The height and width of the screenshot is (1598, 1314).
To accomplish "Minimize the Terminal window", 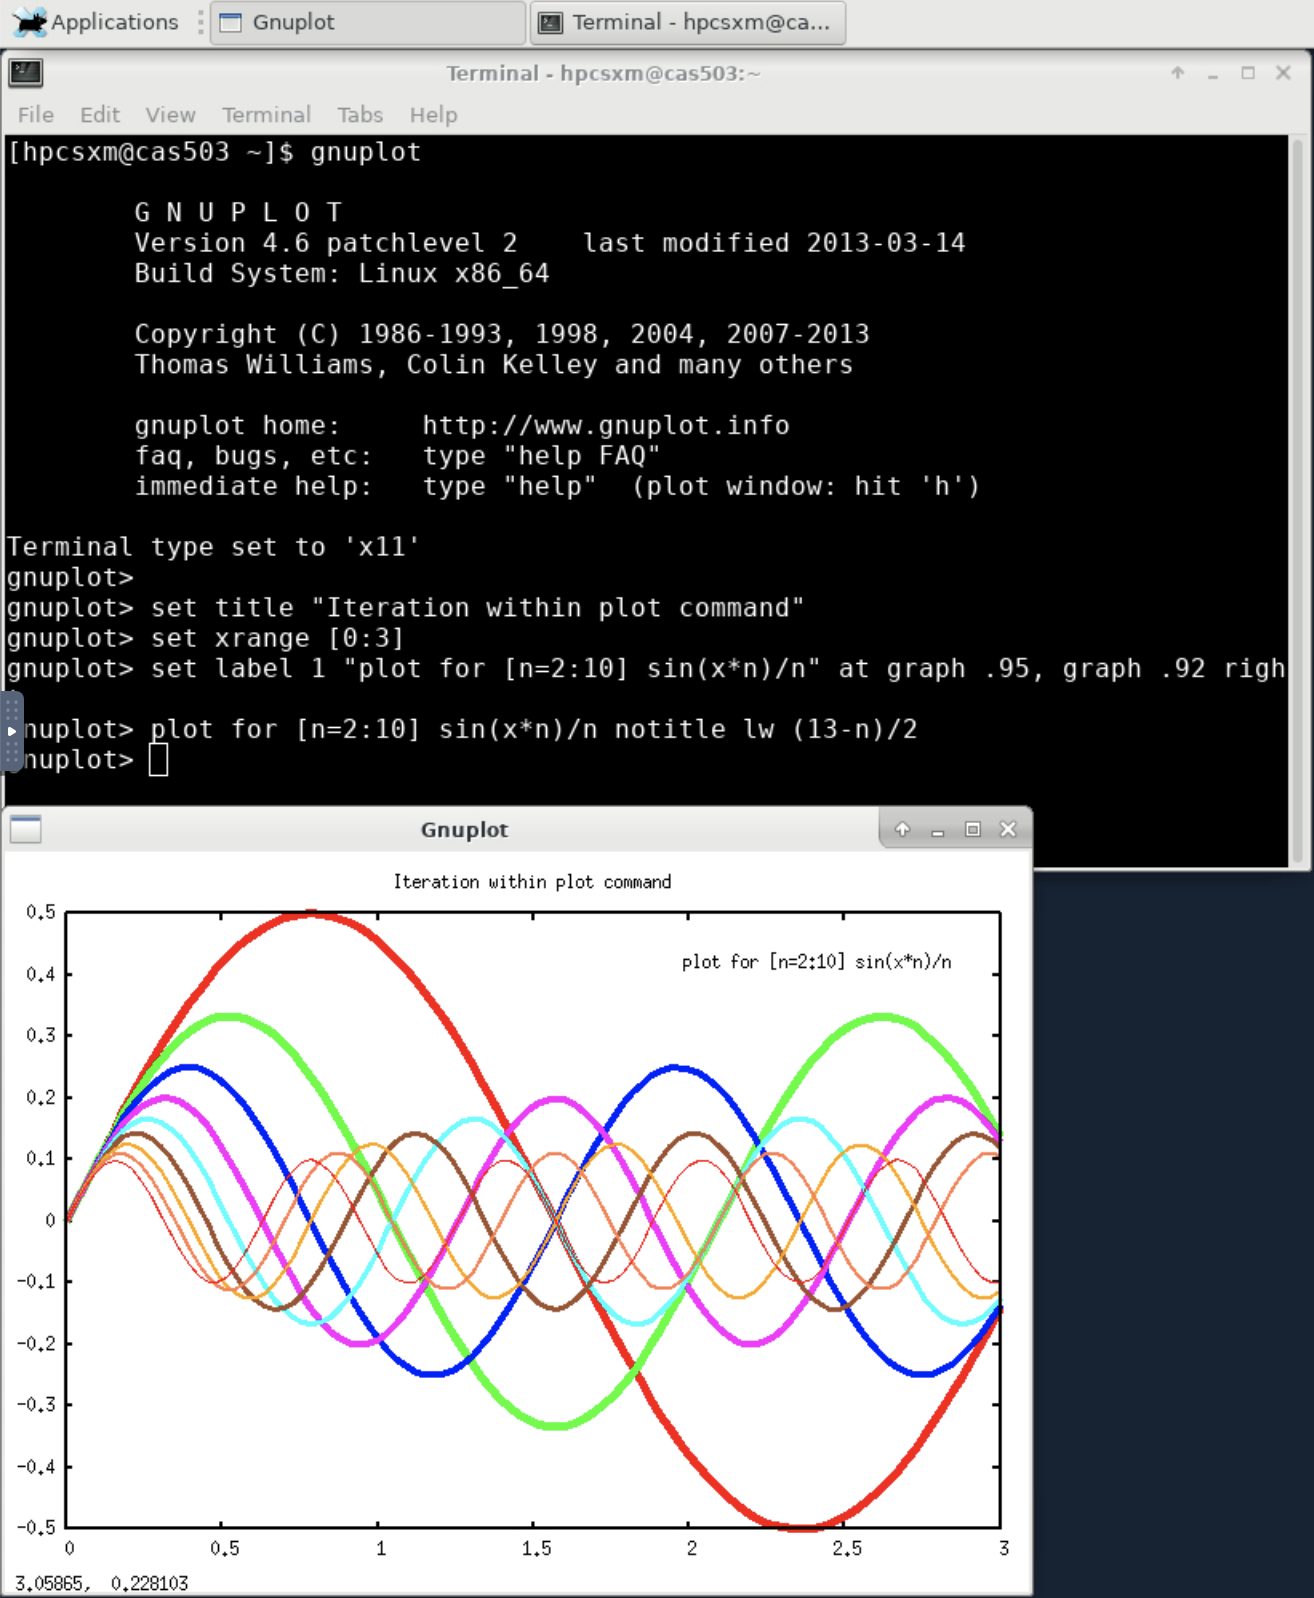I will point(1213,73).
